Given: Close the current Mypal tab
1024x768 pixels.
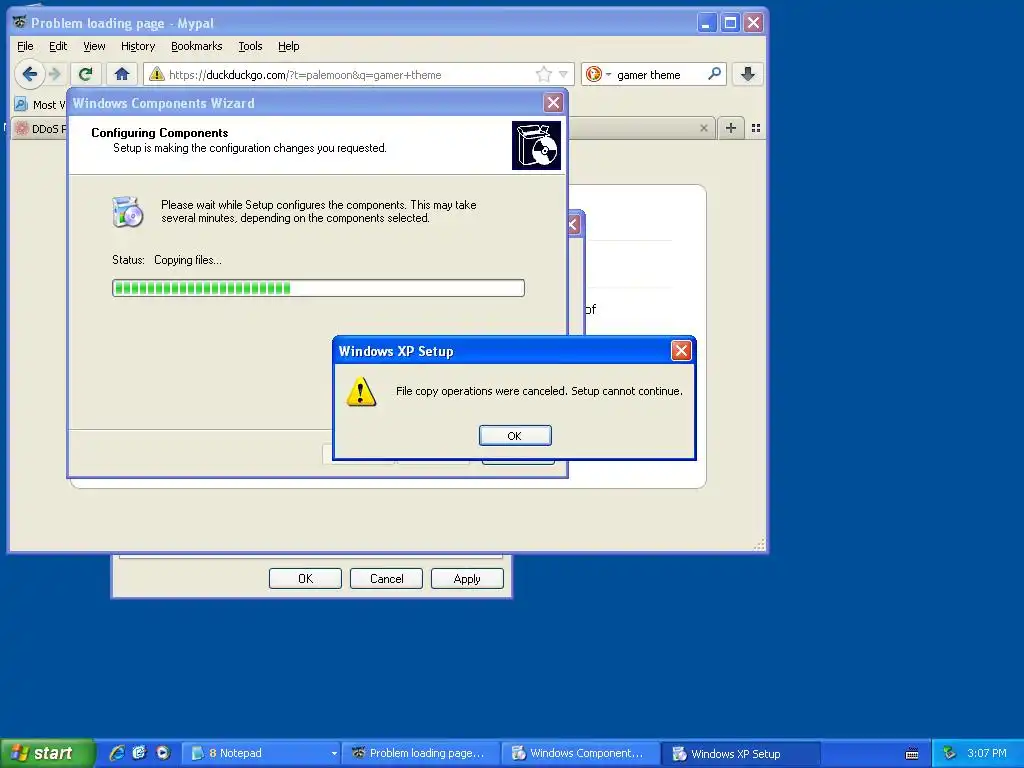Looking at the screenshot, I should (x=703, y=128).
